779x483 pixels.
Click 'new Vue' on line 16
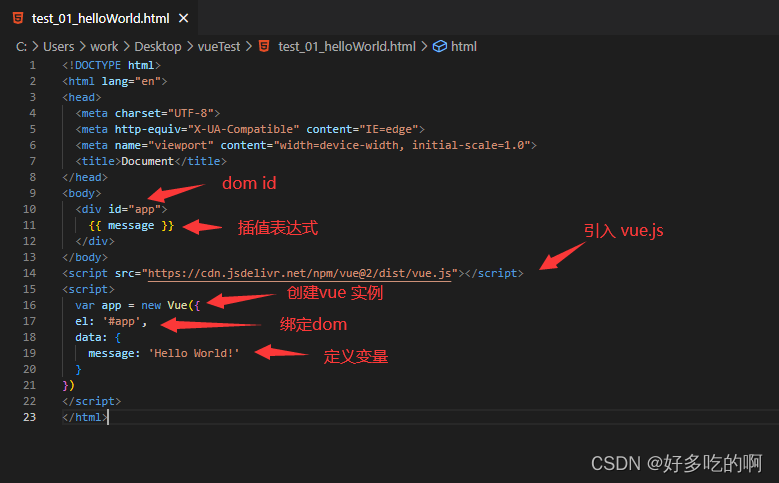[x=164, y=305]
